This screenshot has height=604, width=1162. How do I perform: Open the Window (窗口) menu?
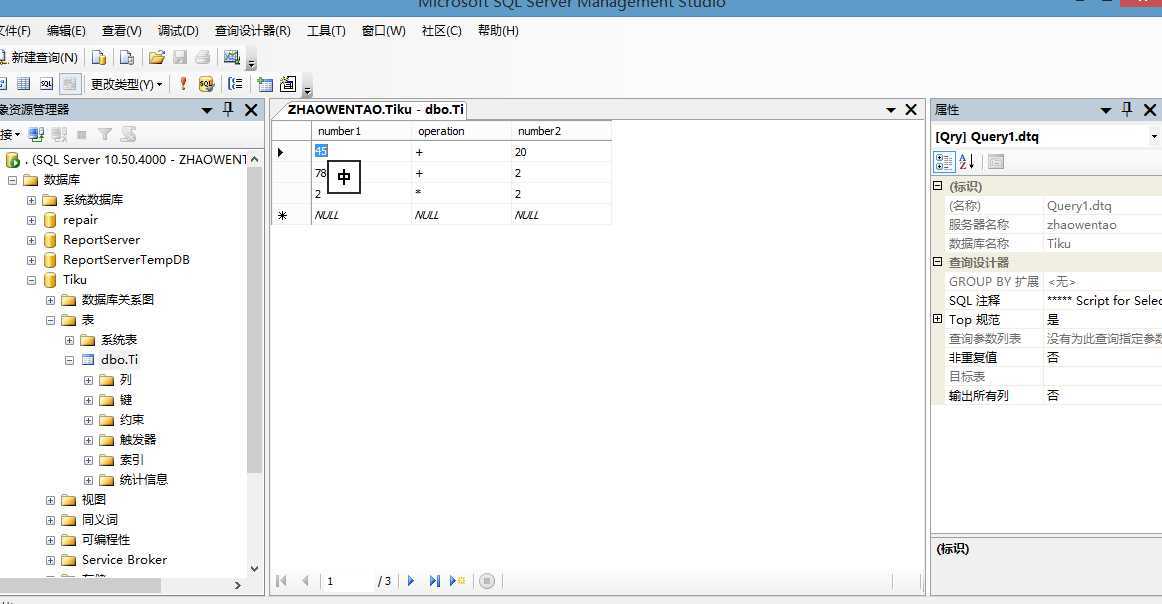[x=383, y=30]
